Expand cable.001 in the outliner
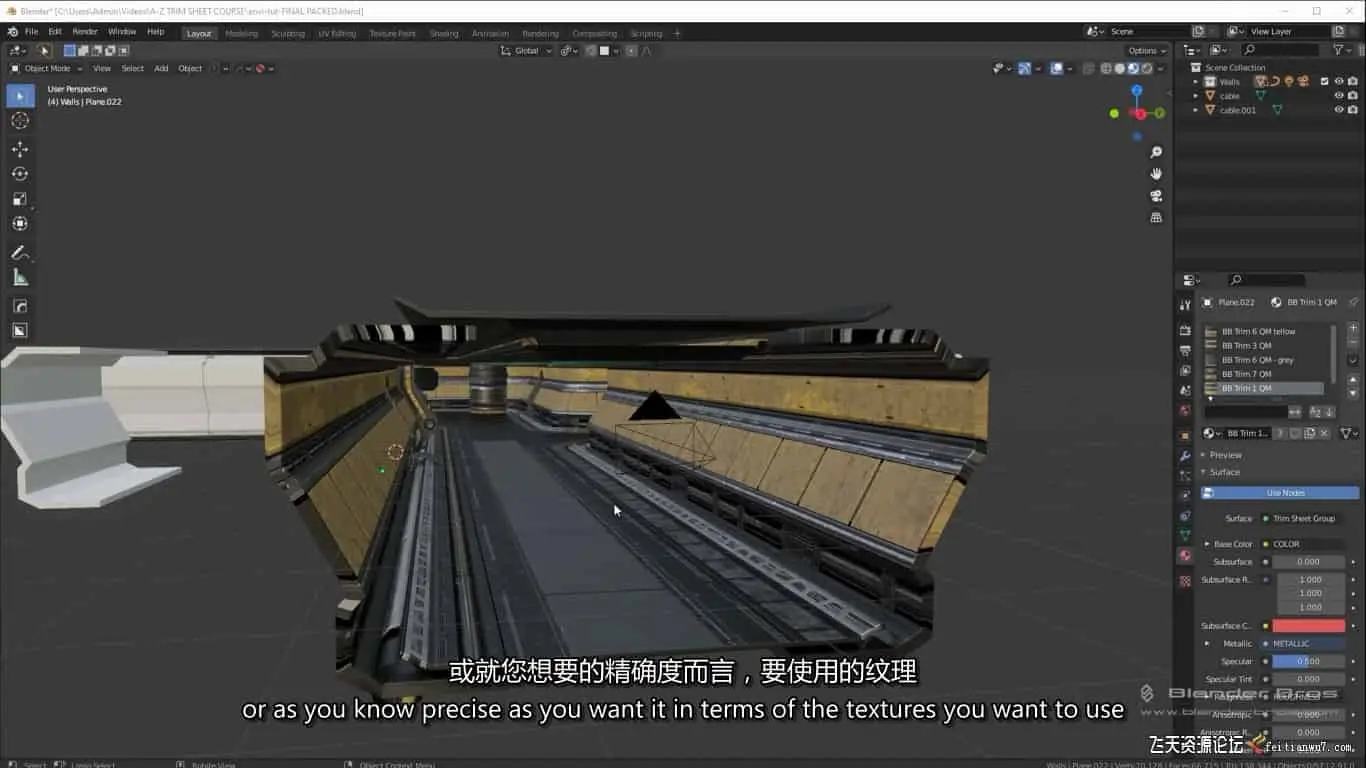 (1196, 110)
